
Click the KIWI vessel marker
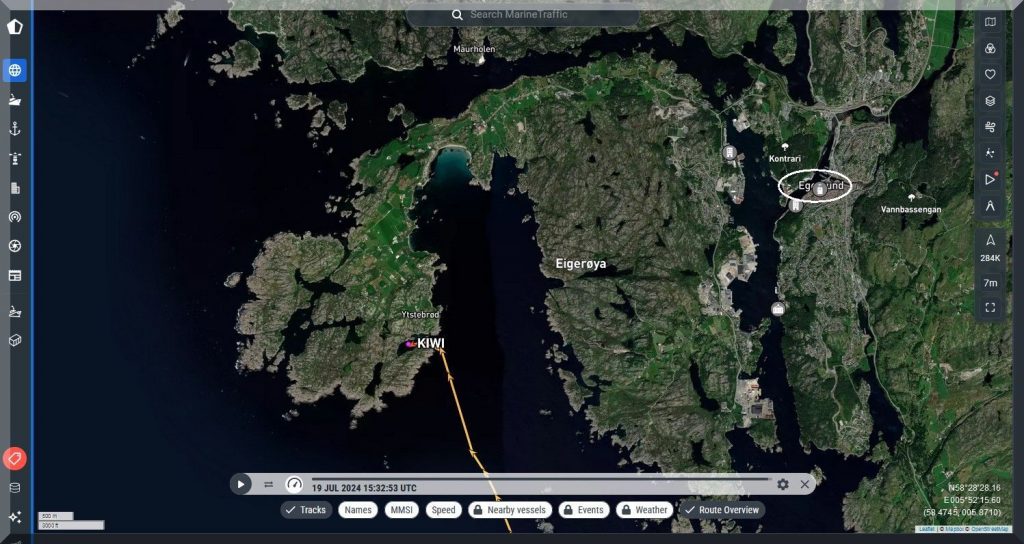411,344
